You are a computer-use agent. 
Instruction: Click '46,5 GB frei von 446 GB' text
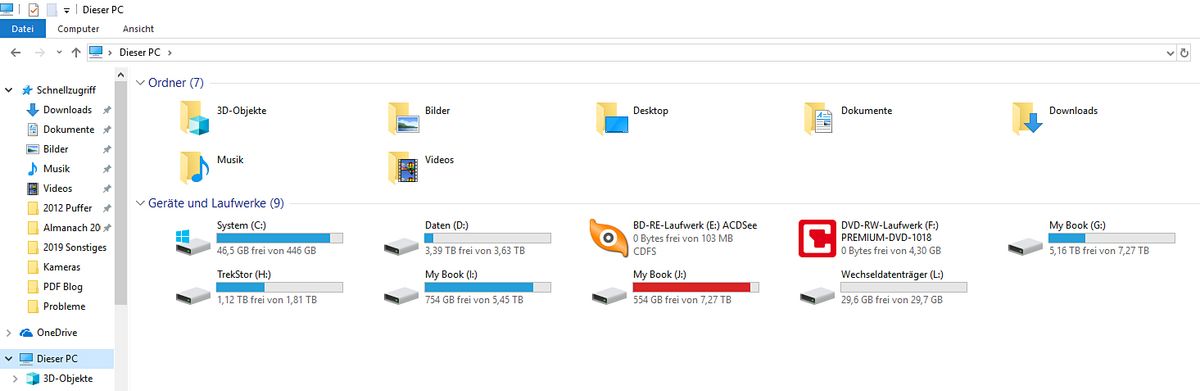point(266,251)
